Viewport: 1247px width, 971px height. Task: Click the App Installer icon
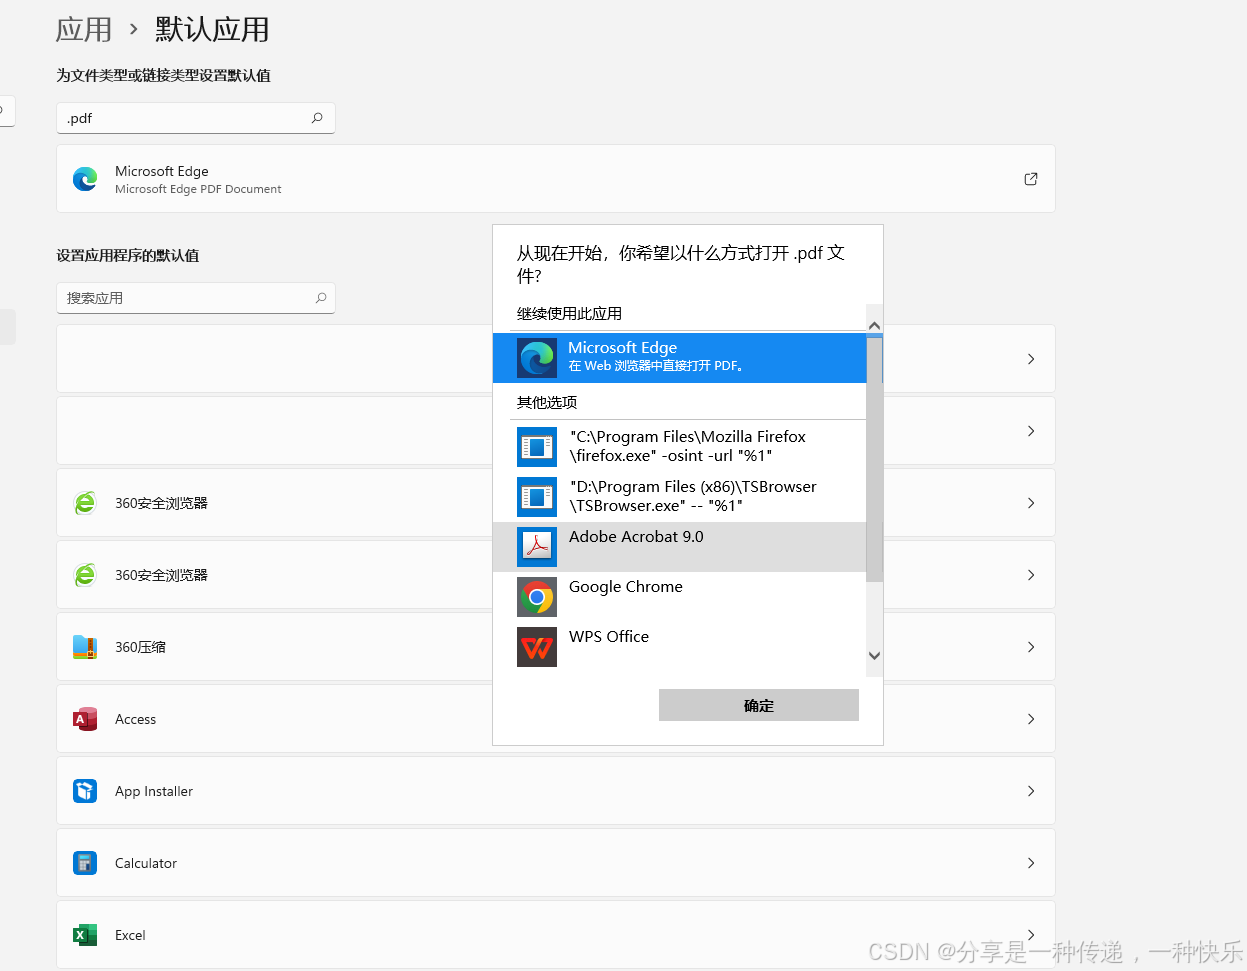85,791
